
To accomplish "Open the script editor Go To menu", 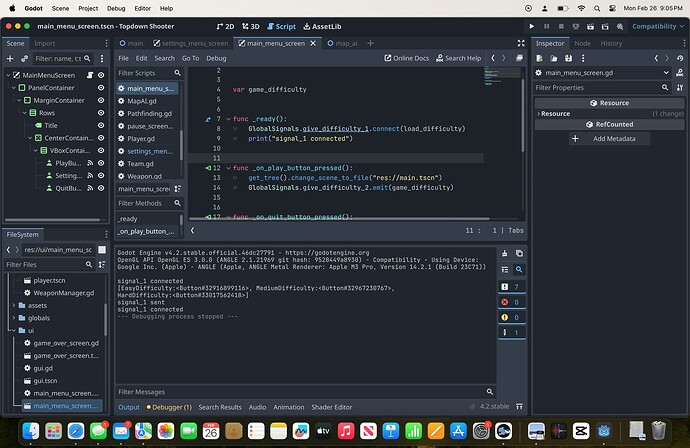I will point(190,58).
